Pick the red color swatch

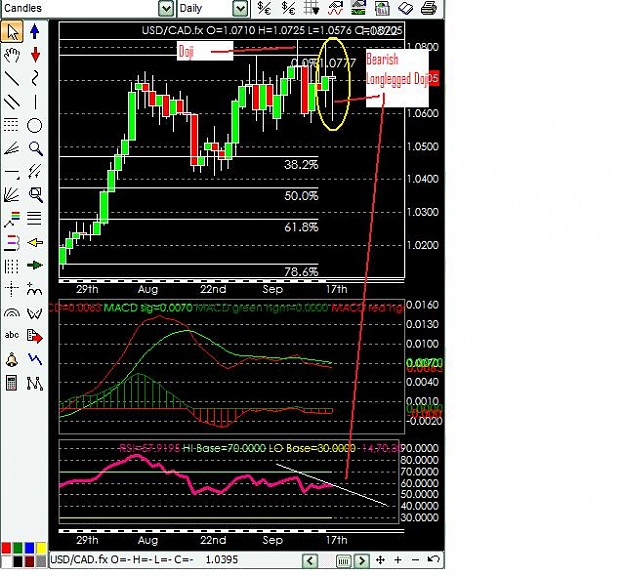[x=6, y=548]
